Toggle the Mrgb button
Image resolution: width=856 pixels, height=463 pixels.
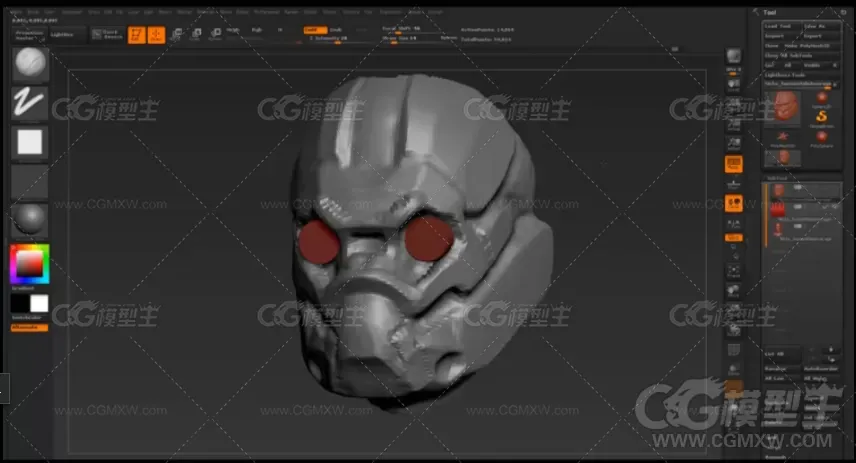(233, 30)
